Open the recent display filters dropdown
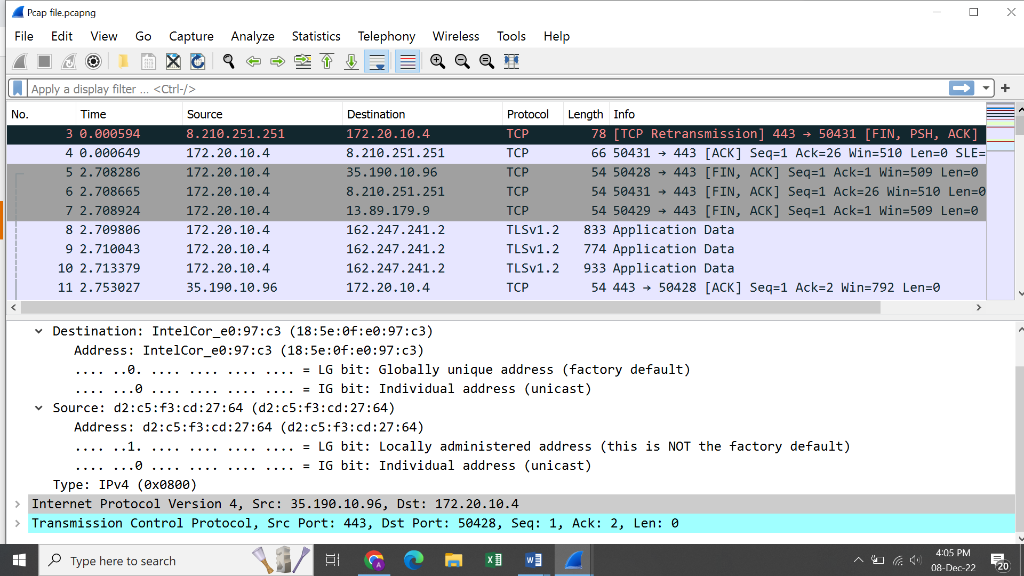The image size is (1024, 576). [x=985, y=88]
